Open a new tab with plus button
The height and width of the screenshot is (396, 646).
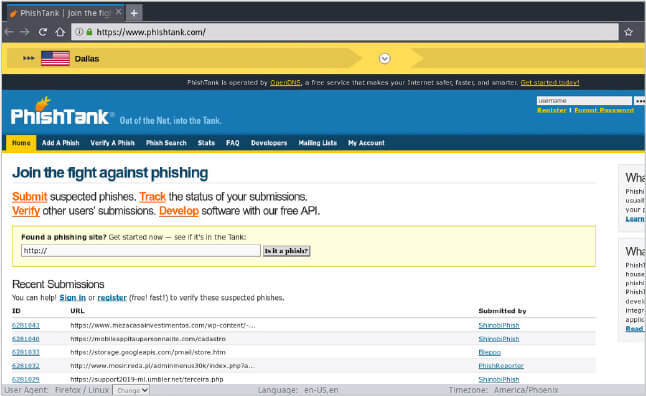pyautogui.click(x=134, y=13)
